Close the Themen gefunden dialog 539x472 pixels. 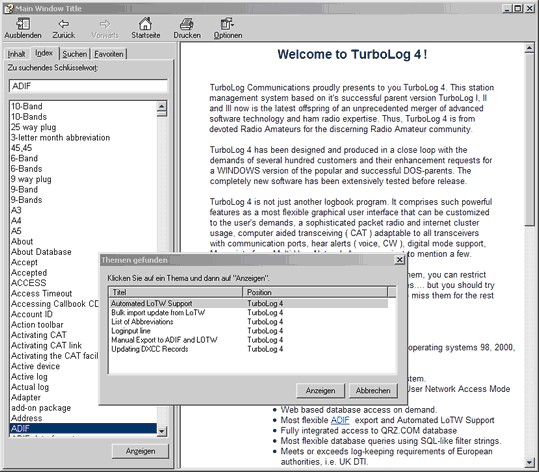pos(399,260)
